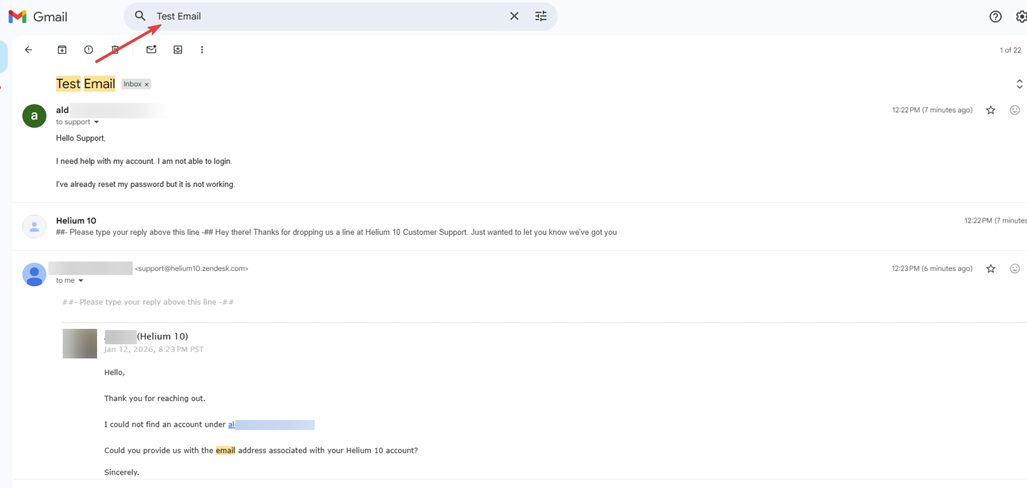This screenshot has height=488, width=1027.
Task: Open the Gmail support help icon
Action: coord(995,17)
